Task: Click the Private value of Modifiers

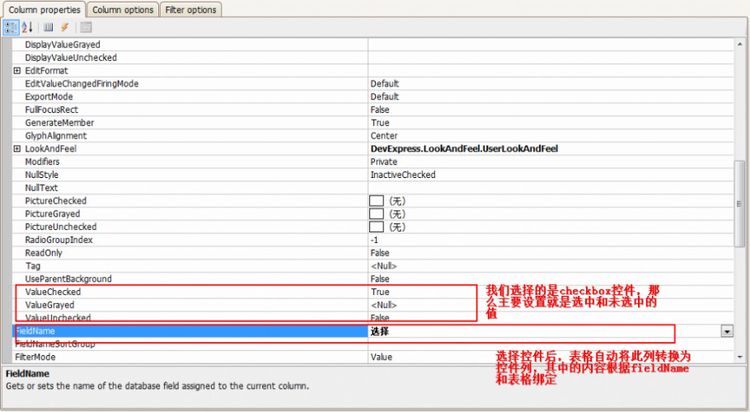Action: pyautogui.click(x=384, y=162)
